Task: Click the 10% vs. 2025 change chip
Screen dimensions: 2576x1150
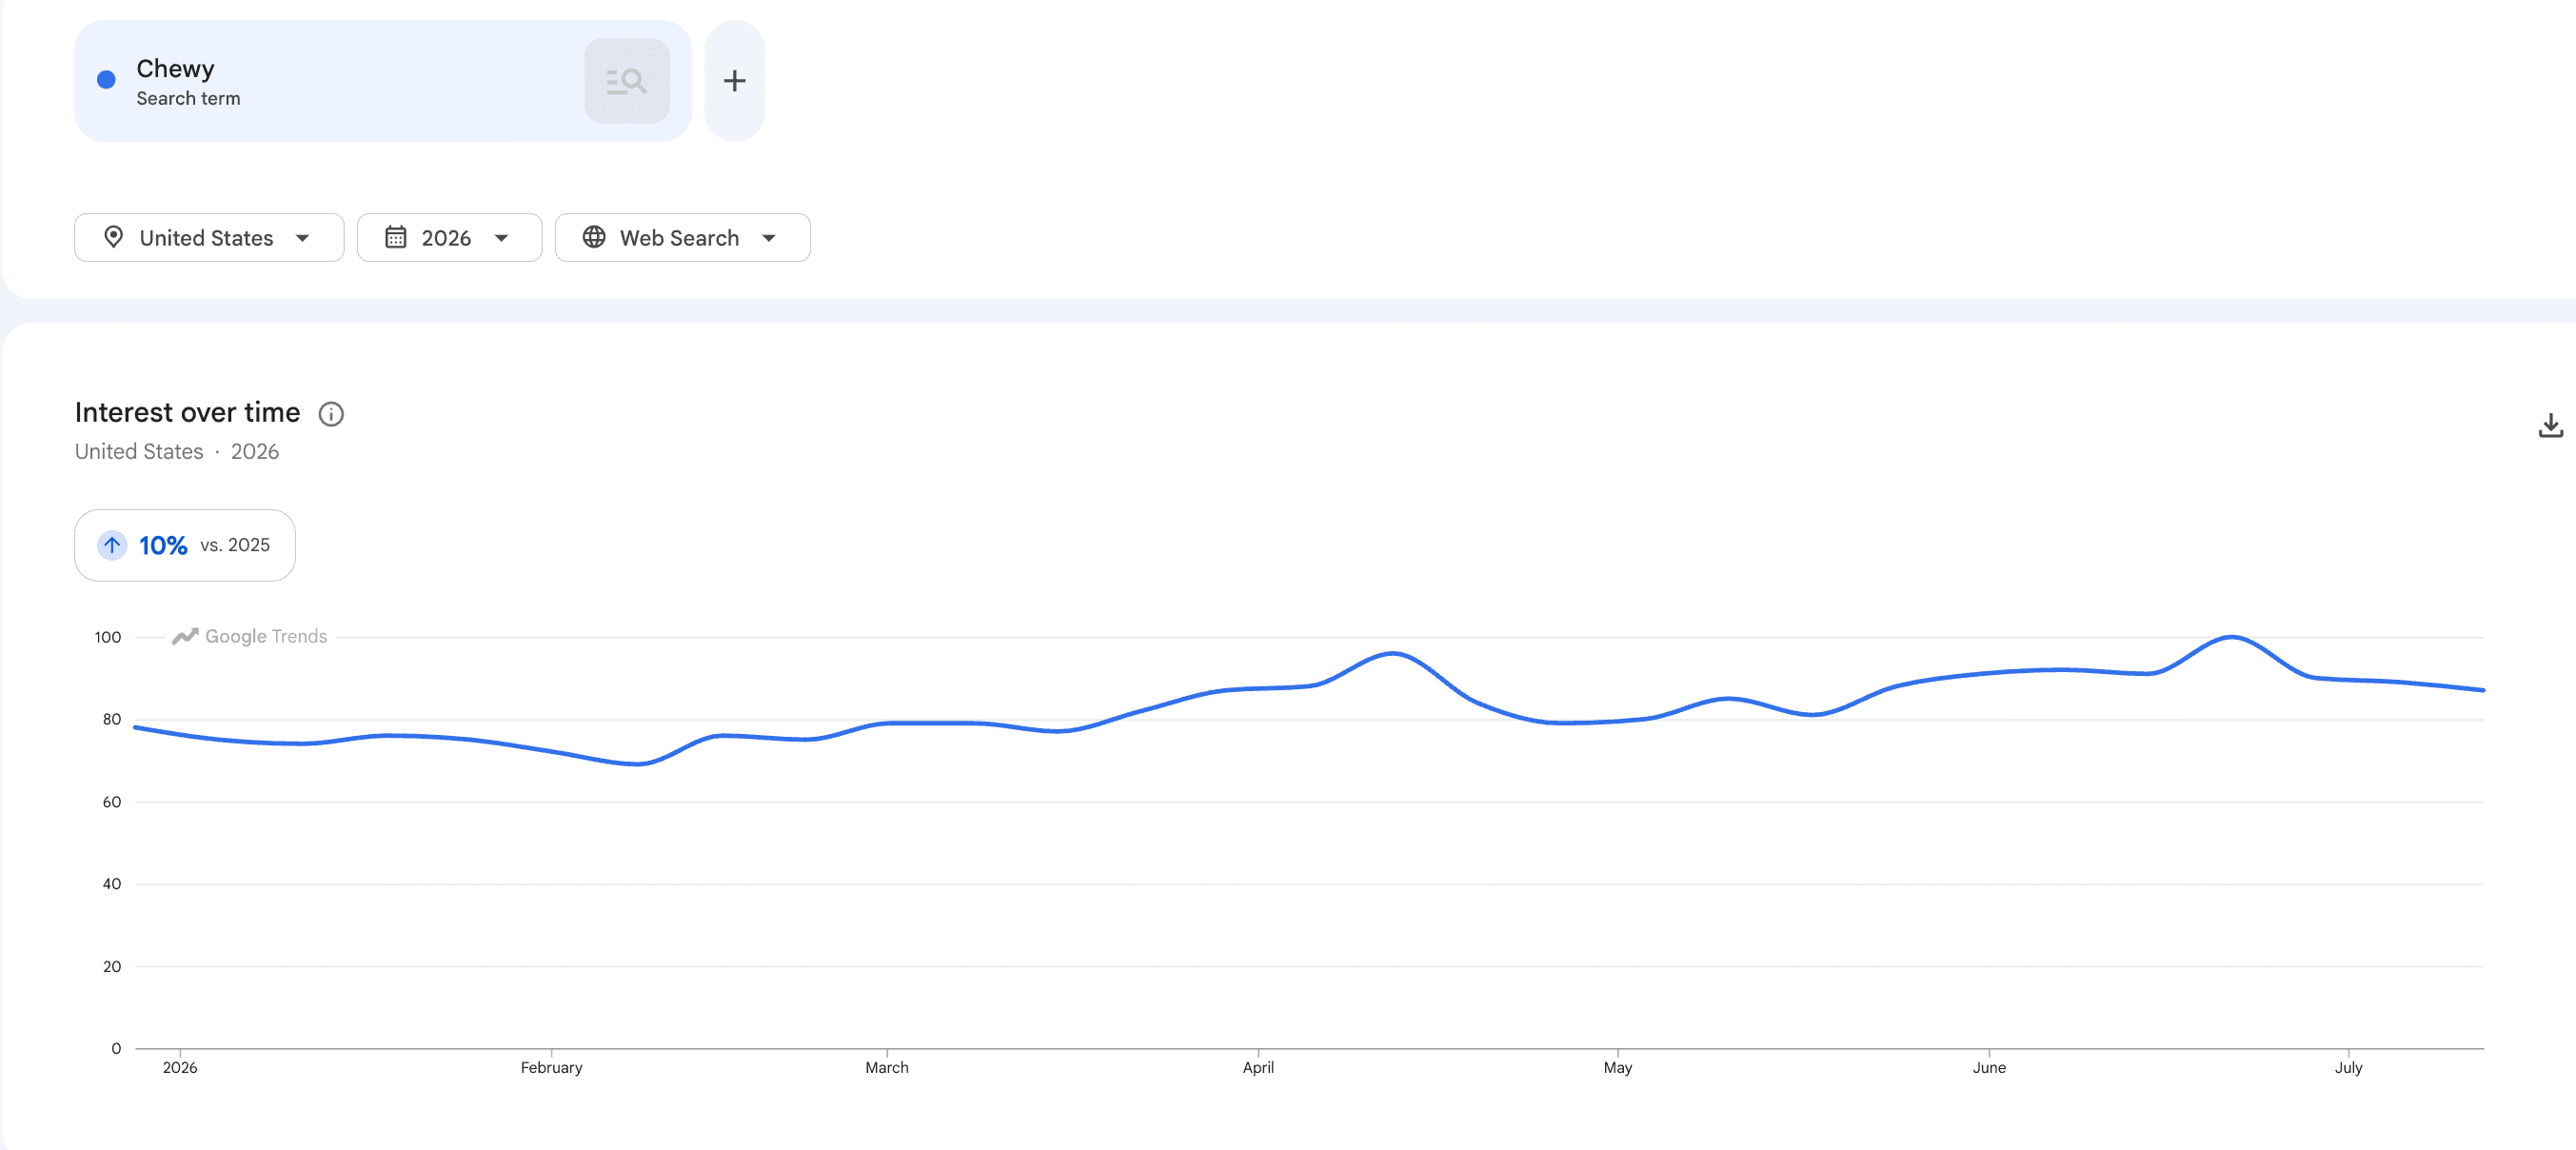Action: point(185,545)
